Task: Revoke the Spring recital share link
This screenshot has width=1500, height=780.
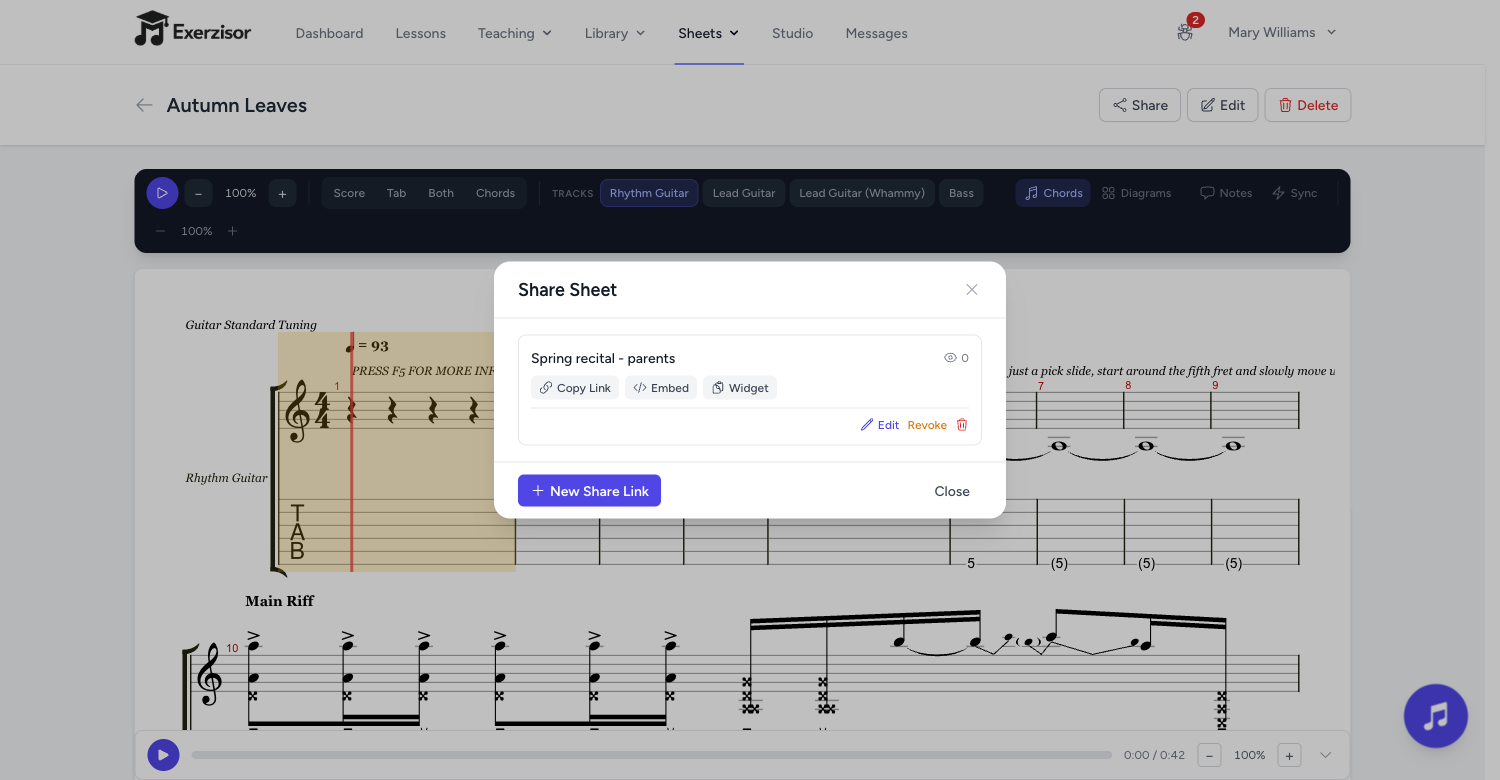Action: (927, 425)
